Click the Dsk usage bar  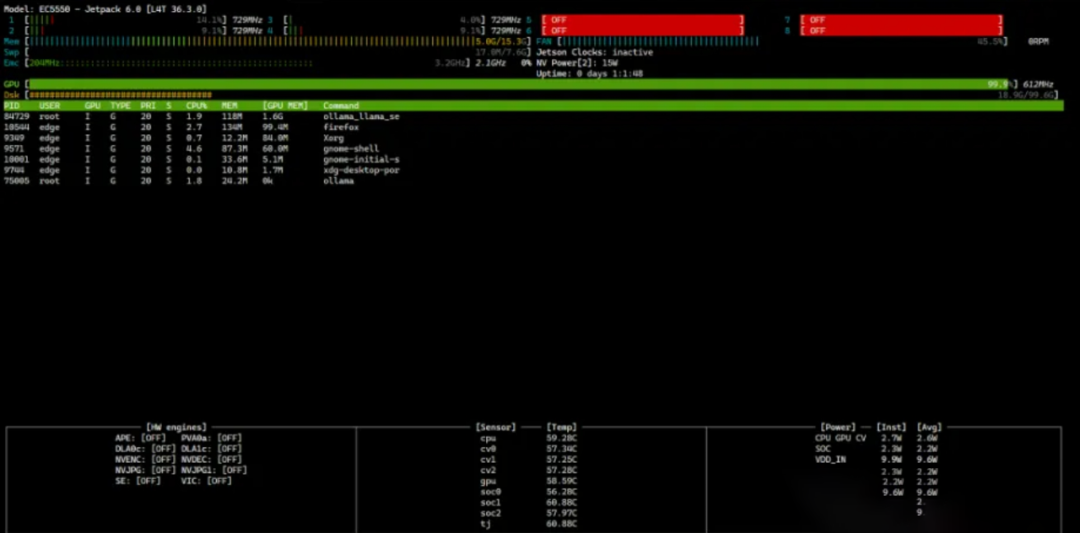(541, 95)
